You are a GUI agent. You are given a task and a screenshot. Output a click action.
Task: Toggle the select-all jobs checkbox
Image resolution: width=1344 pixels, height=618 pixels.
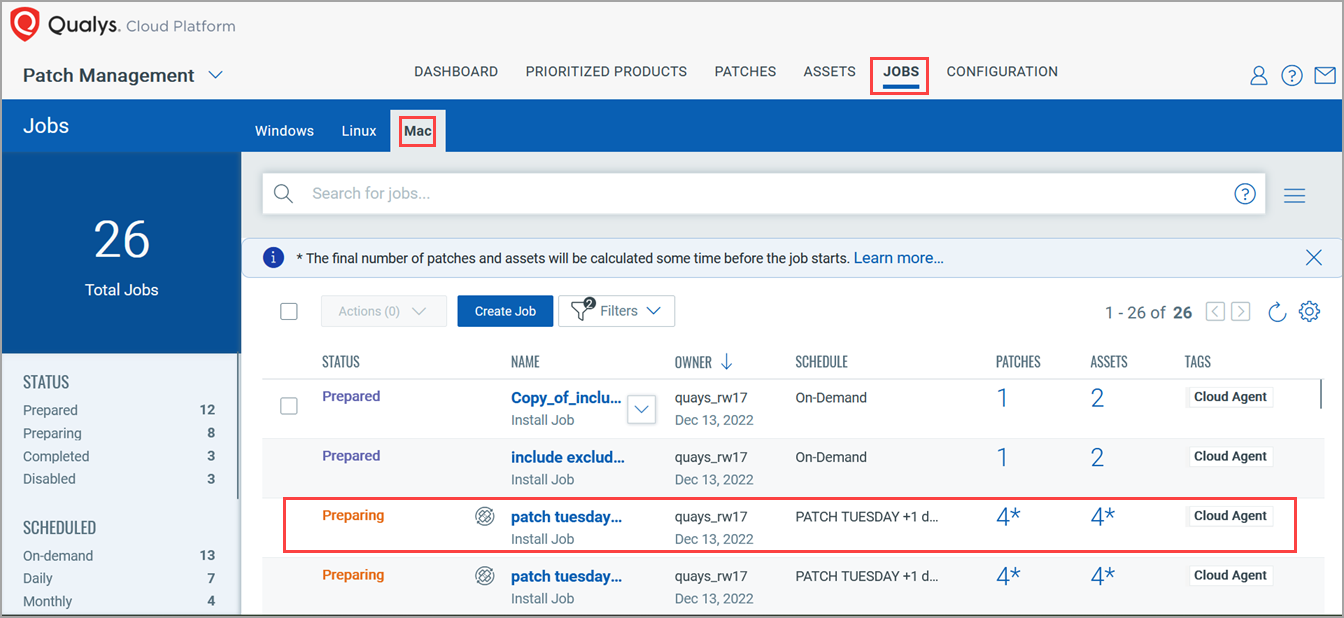[289, 311]
